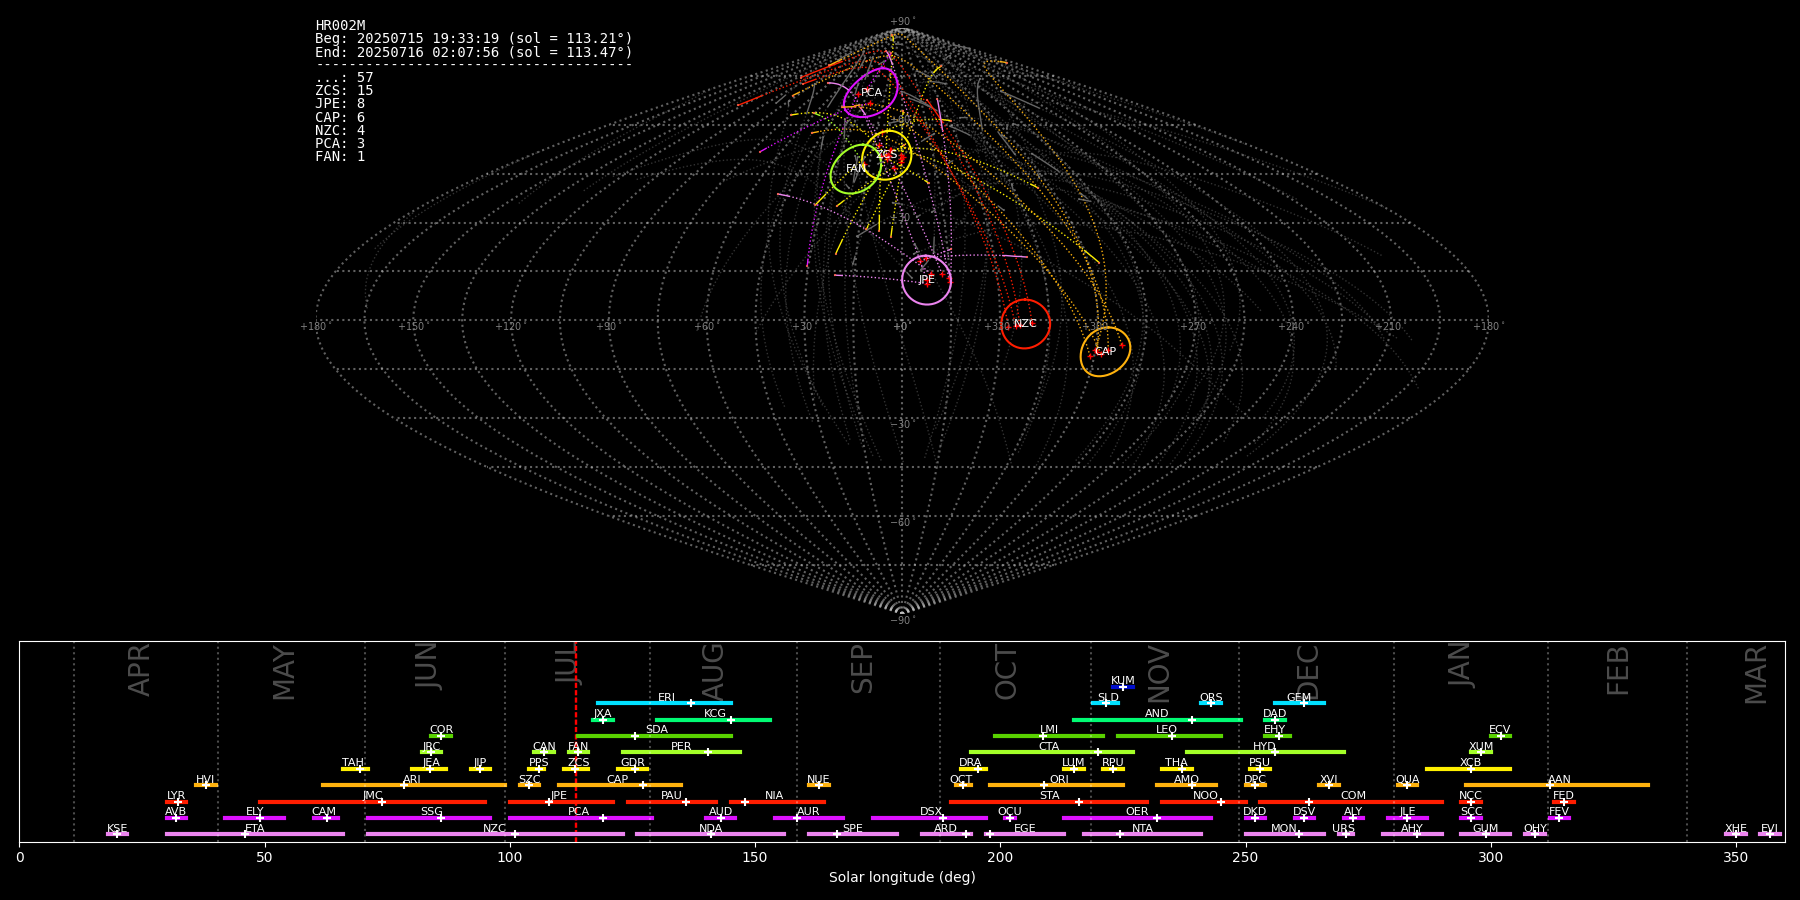Click the SPE shower bar in timeline
The width and height of the screenshot is (1800, 900).
(x=853, y=834)
